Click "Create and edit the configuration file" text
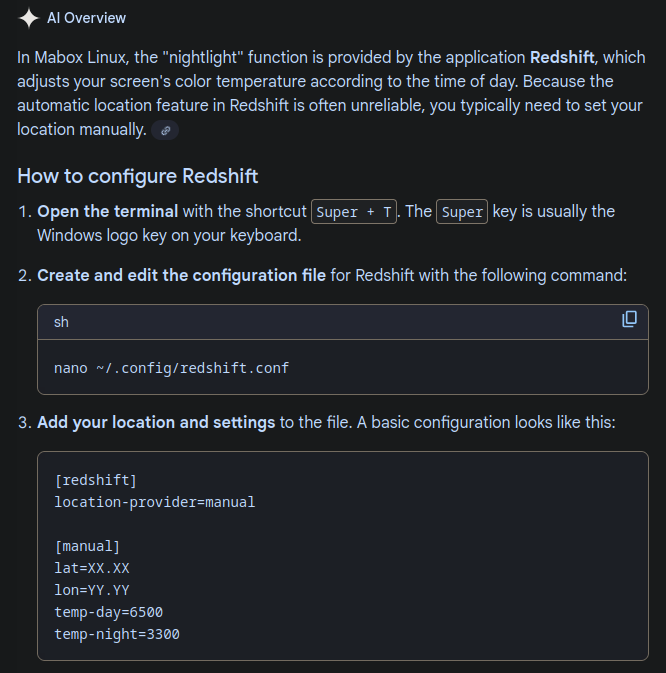The height and width of the screenshot is (673, 666). point(181,274)
